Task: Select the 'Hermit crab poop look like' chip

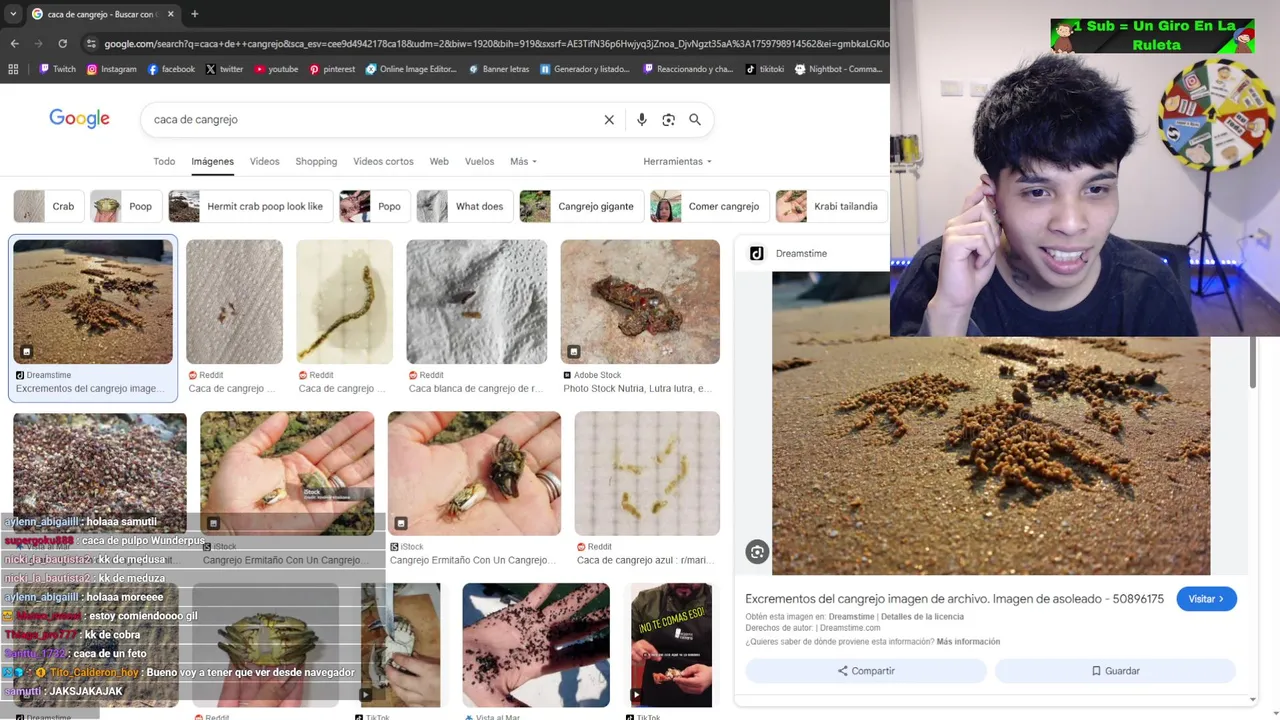Action: [x=249, y=206]
